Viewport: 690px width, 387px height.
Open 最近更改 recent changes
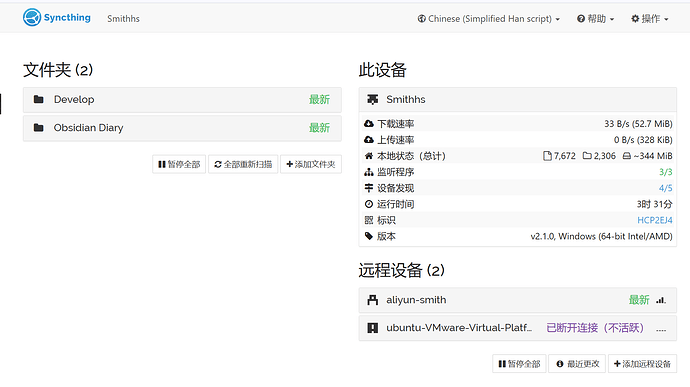coord(577,364)
